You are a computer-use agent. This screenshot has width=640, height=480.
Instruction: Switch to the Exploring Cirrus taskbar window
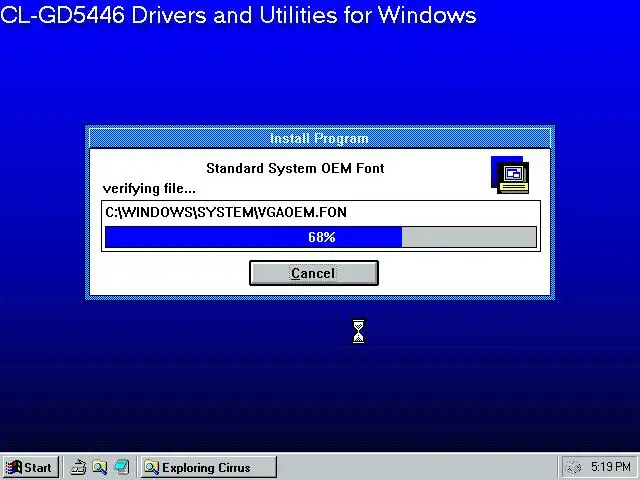[x=209, y=467]
